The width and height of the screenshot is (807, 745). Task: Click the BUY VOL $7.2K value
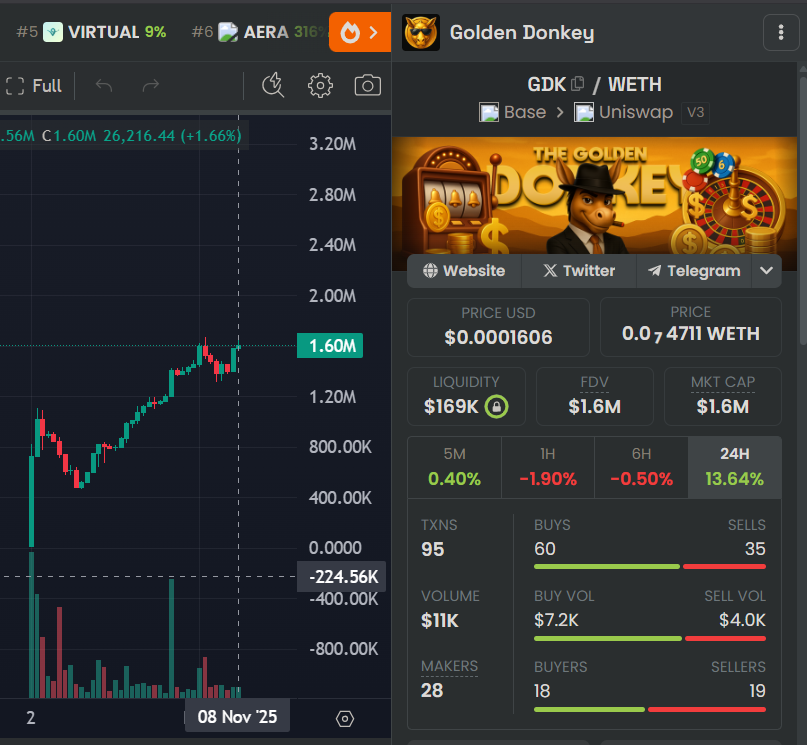[556, 620]
